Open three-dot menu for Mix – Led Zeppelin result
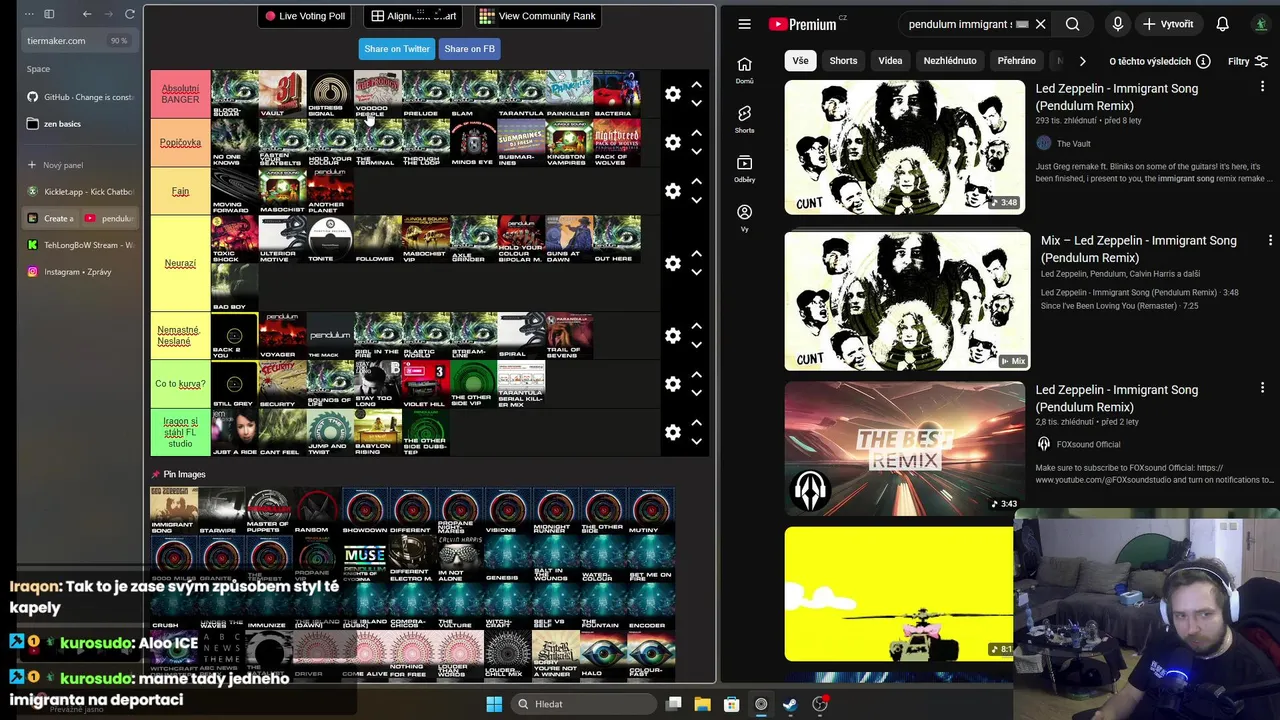This screenshot has width=1280, height=720. [x=1270, y=240]
